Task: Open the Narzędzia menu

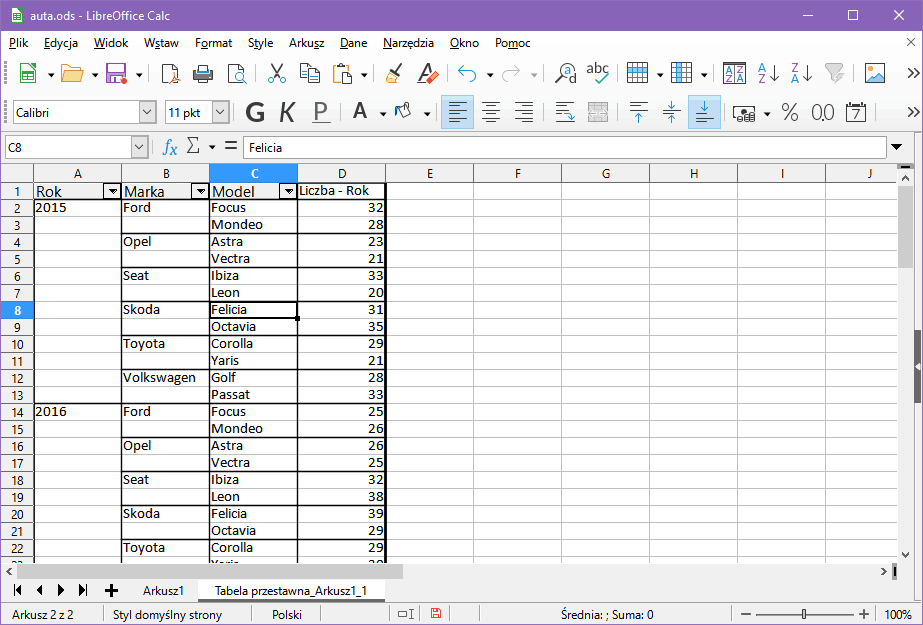Action: pyautogui.click(x=408, y=43)
